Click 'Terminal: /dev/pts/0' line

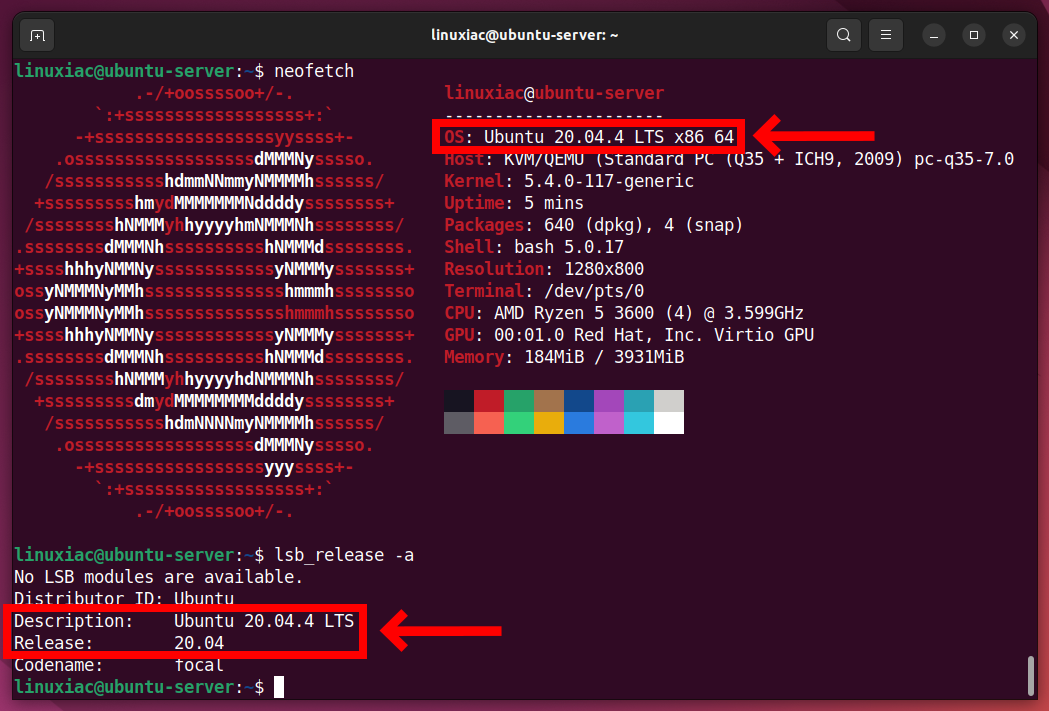click(x=544, y=291)
